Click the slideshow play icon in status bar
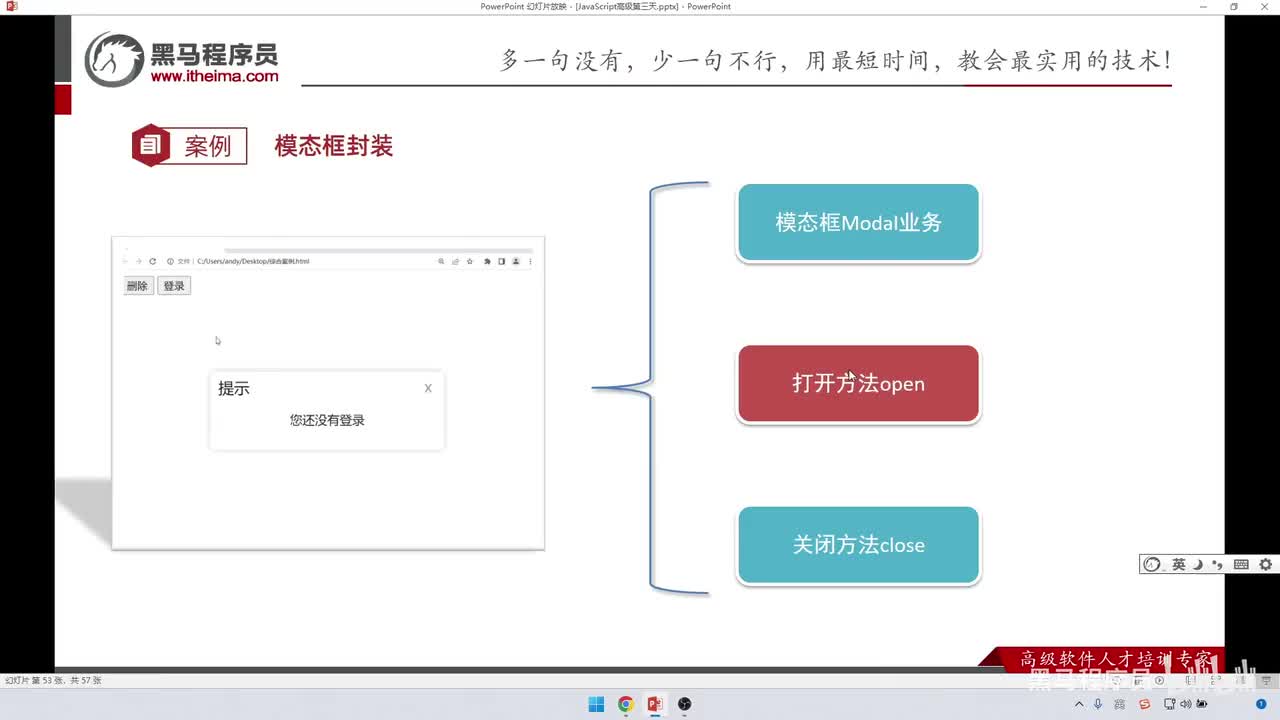The height and width of the screenshot is (720, 1280). tap(1160, 680)
